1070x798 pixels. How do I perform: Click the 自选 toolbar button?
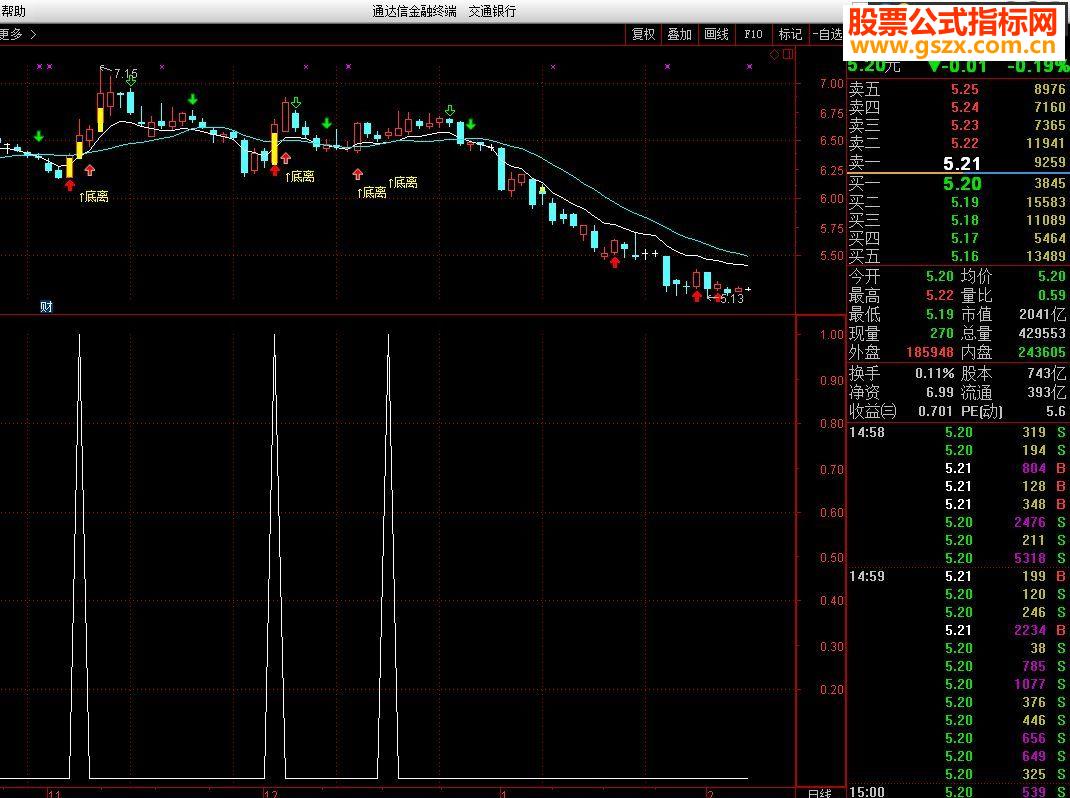click(828, 34)
